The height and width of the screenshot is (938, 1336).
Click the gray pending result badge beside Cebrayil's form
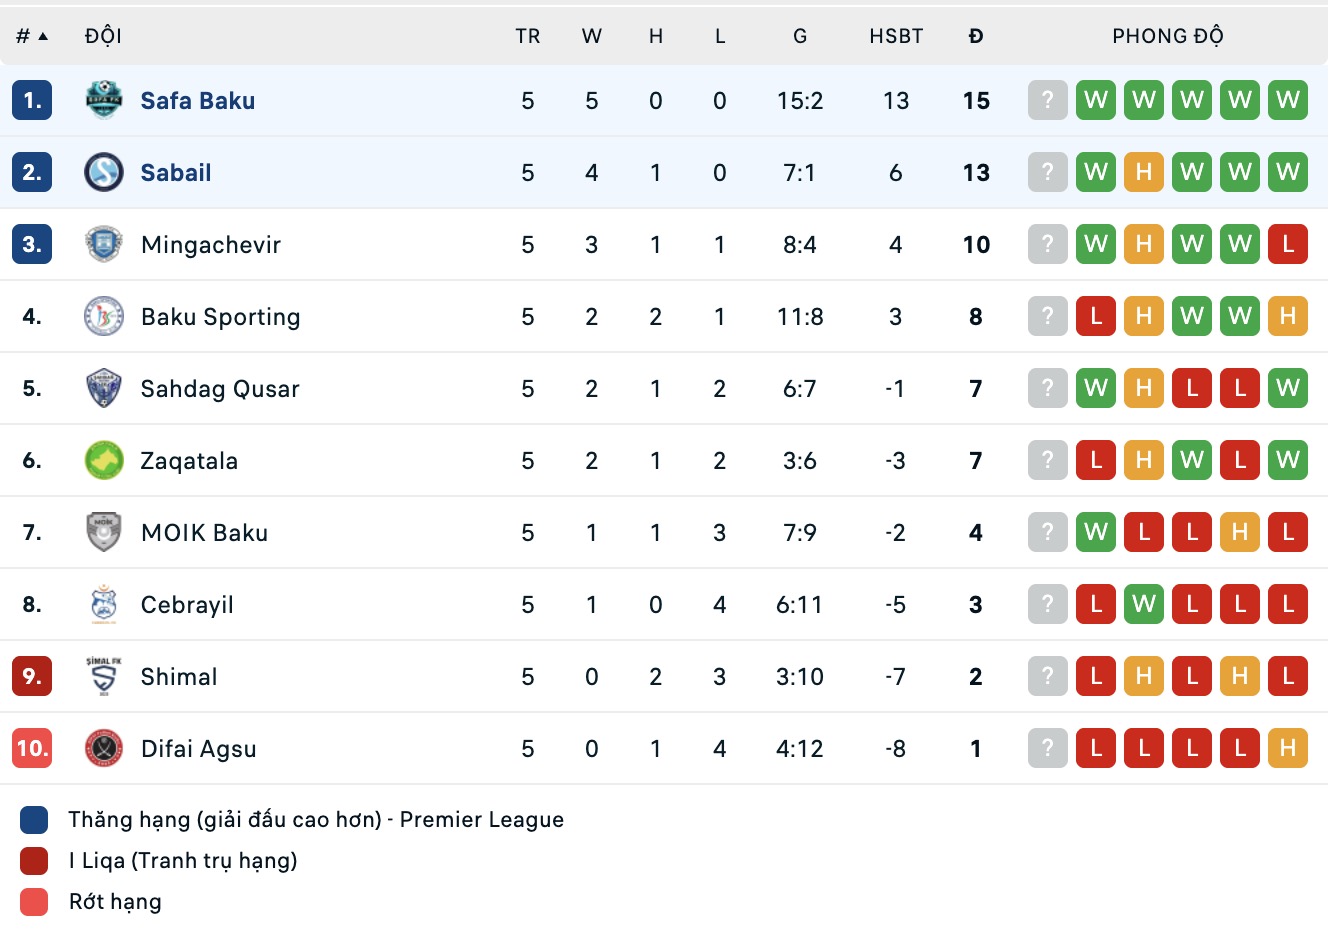point(1047,604)
